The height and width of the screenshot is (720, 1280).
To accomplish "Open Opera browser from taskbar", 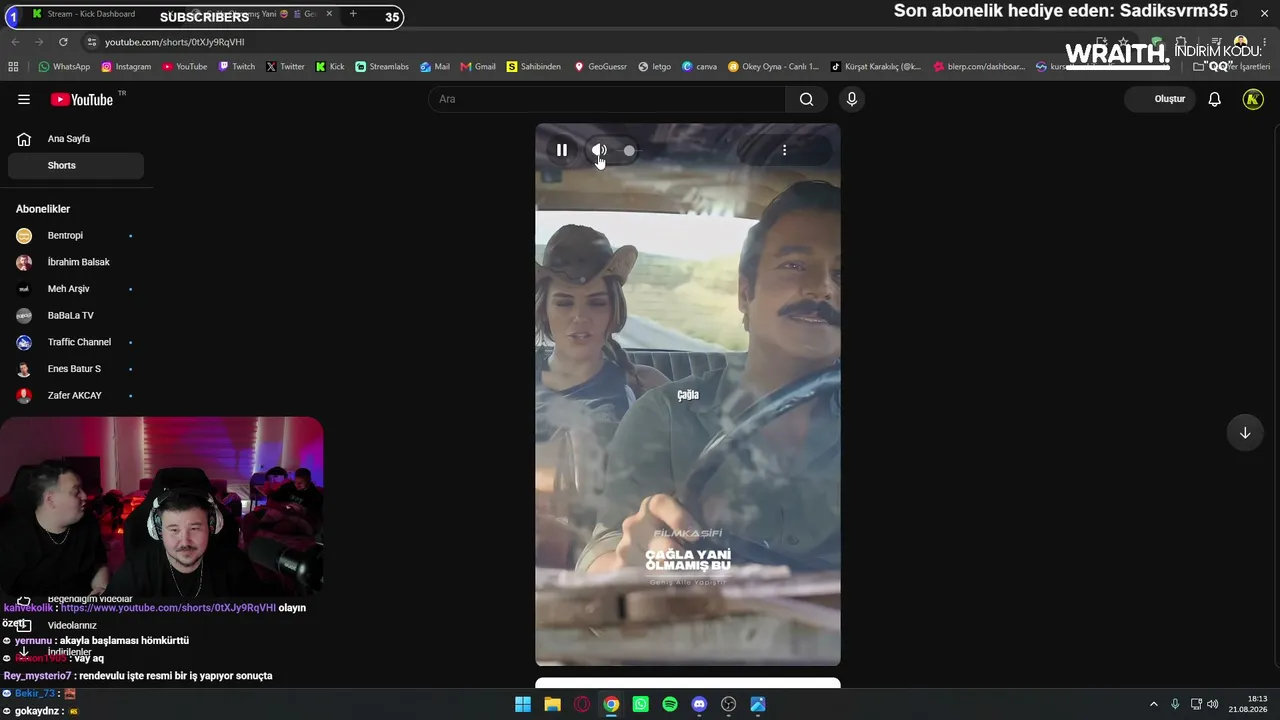I will (582, 704).
